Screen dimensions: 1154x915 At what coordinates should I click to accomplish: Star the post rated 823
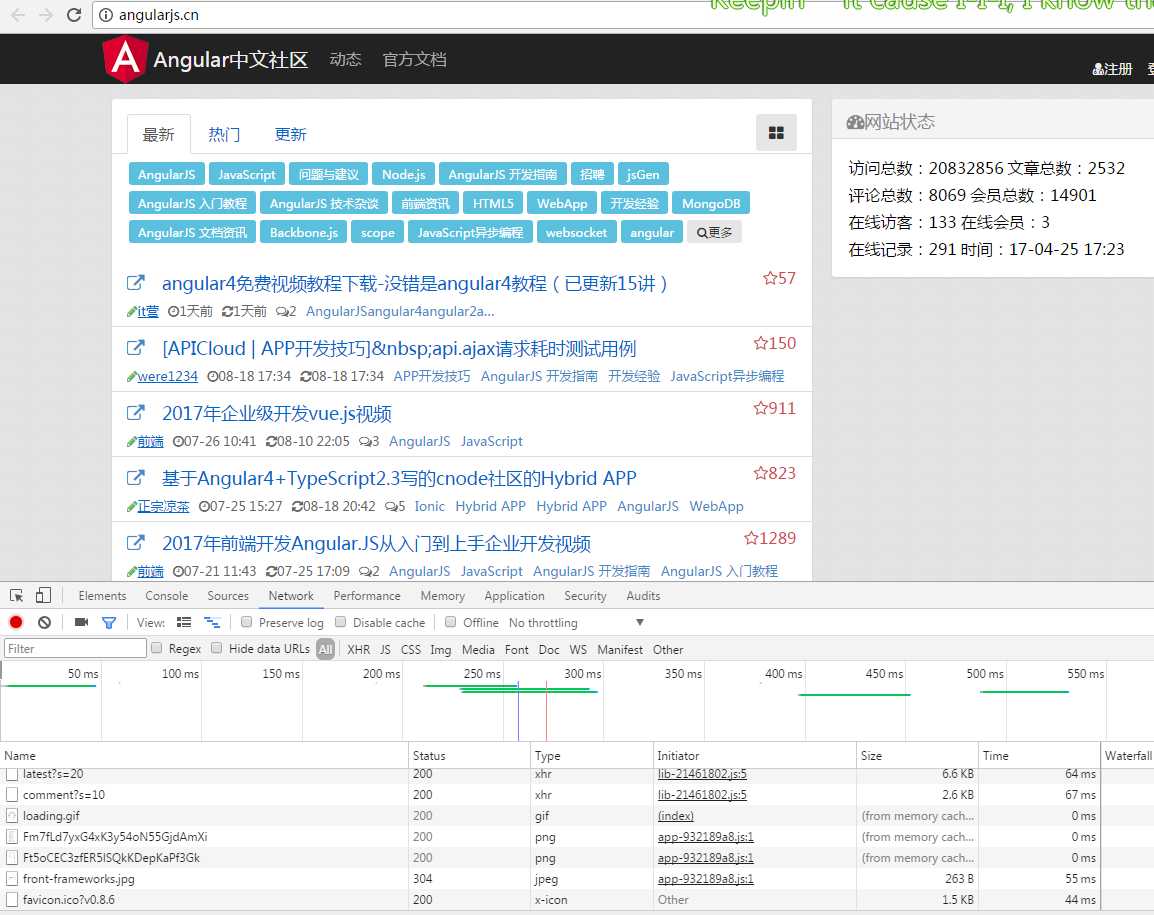(x=760, y=473)
